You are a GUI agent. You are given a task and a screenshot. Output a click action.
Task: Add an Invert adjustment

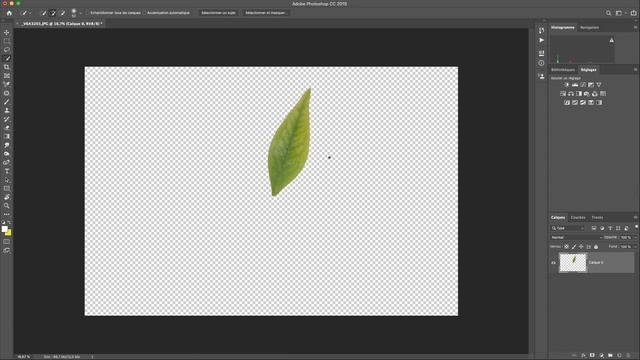567,103
